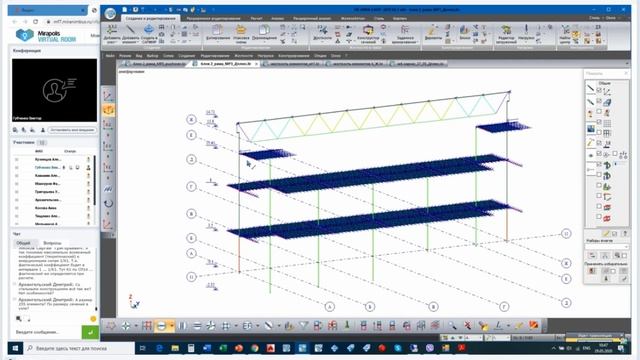
Task: Open Excel from the taskbar
Action: coord(223,348)
